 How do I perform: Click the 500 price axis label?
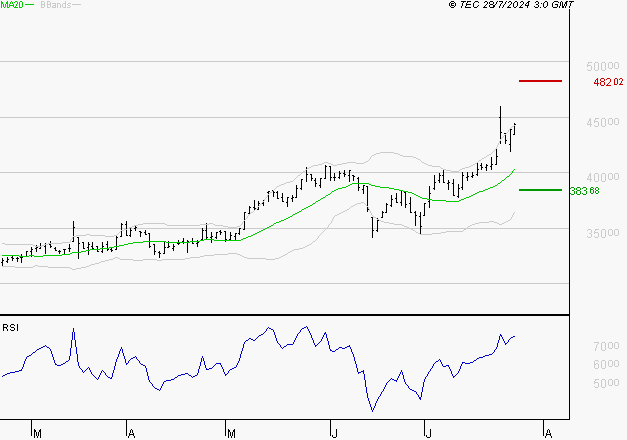603,66
